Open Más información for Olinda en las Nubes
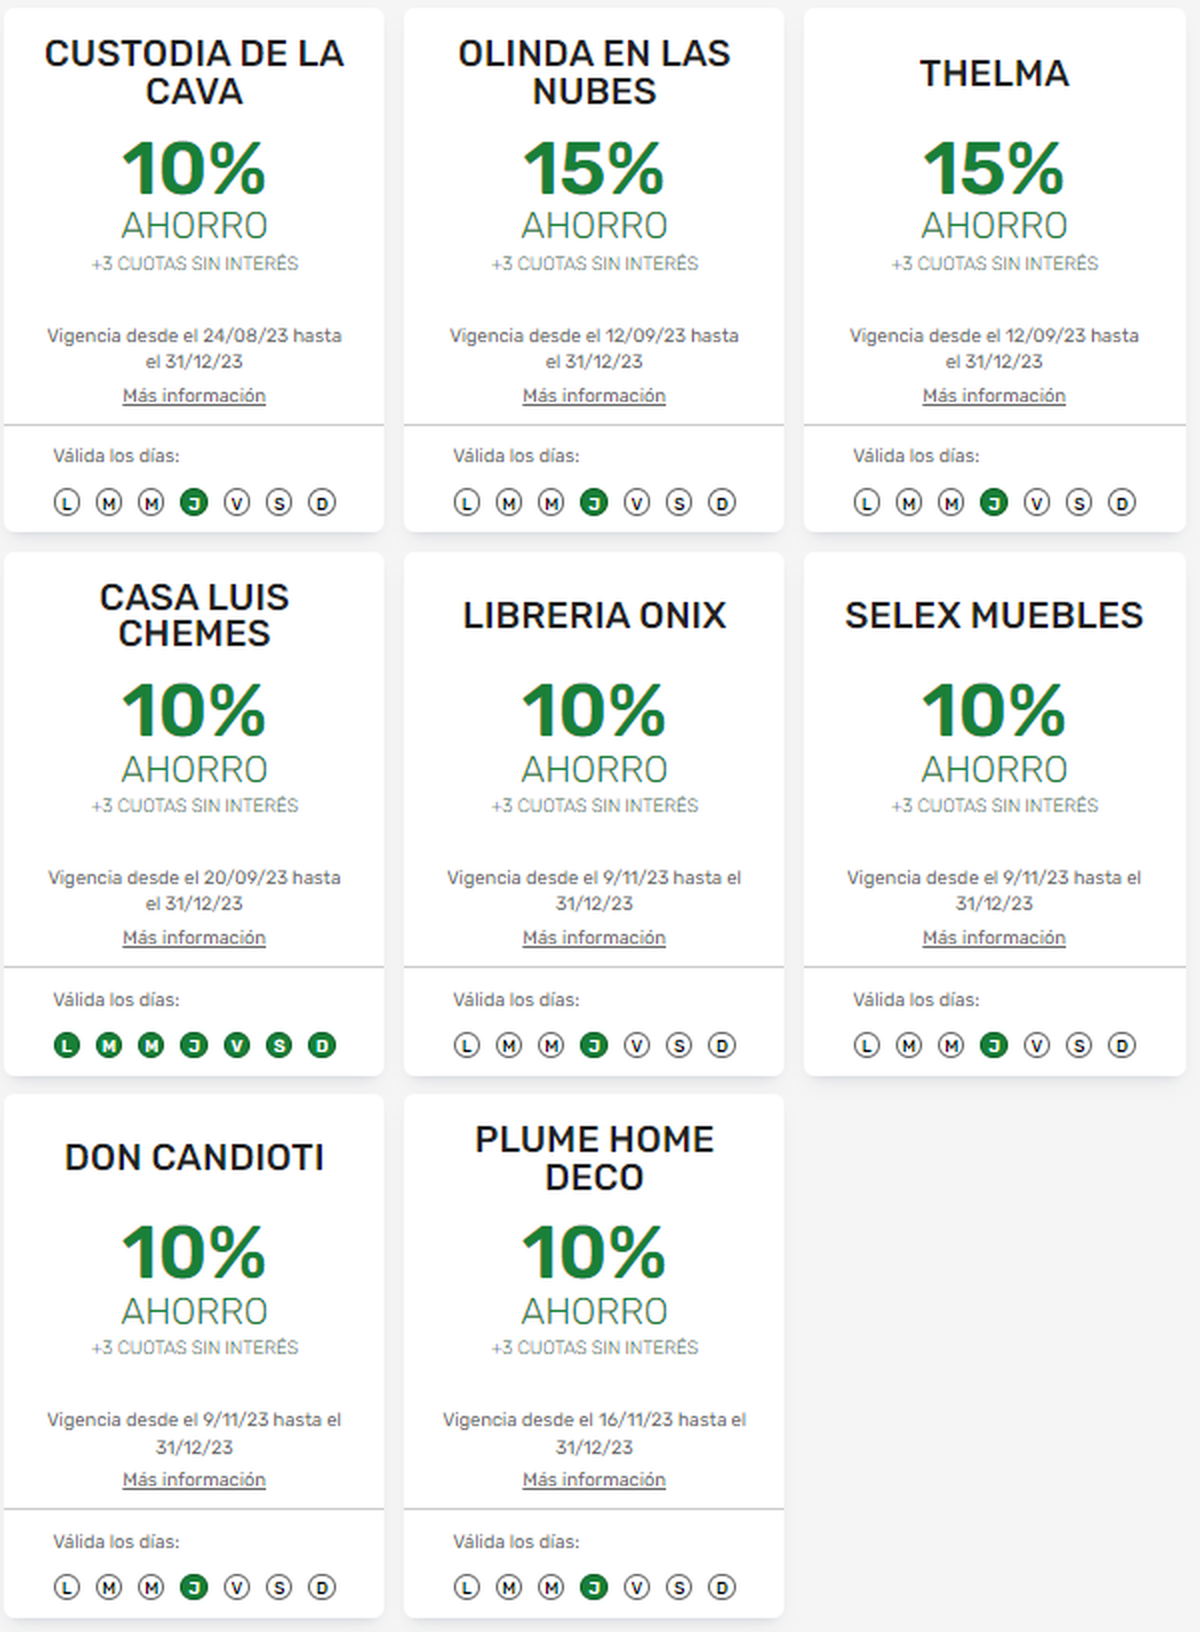 [594, 396]
